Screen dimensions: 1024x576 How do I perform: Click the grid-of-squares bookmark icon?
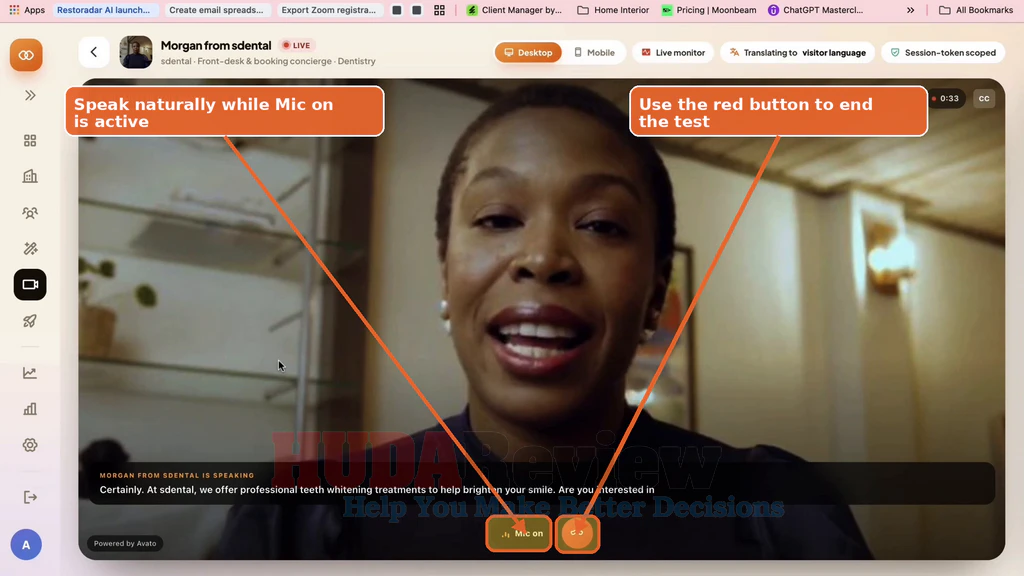pos(440,10)
